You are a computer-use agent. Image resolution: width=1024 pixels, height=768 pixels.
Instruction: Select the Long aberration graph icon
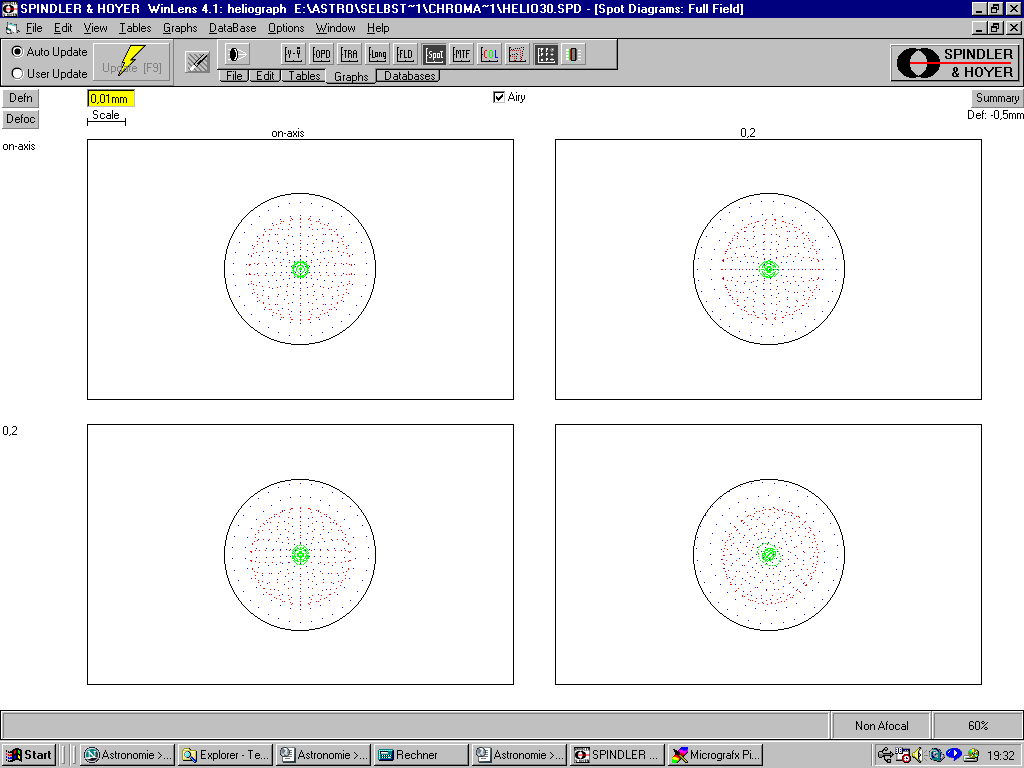pyautogui.click(x=378, y=54)
